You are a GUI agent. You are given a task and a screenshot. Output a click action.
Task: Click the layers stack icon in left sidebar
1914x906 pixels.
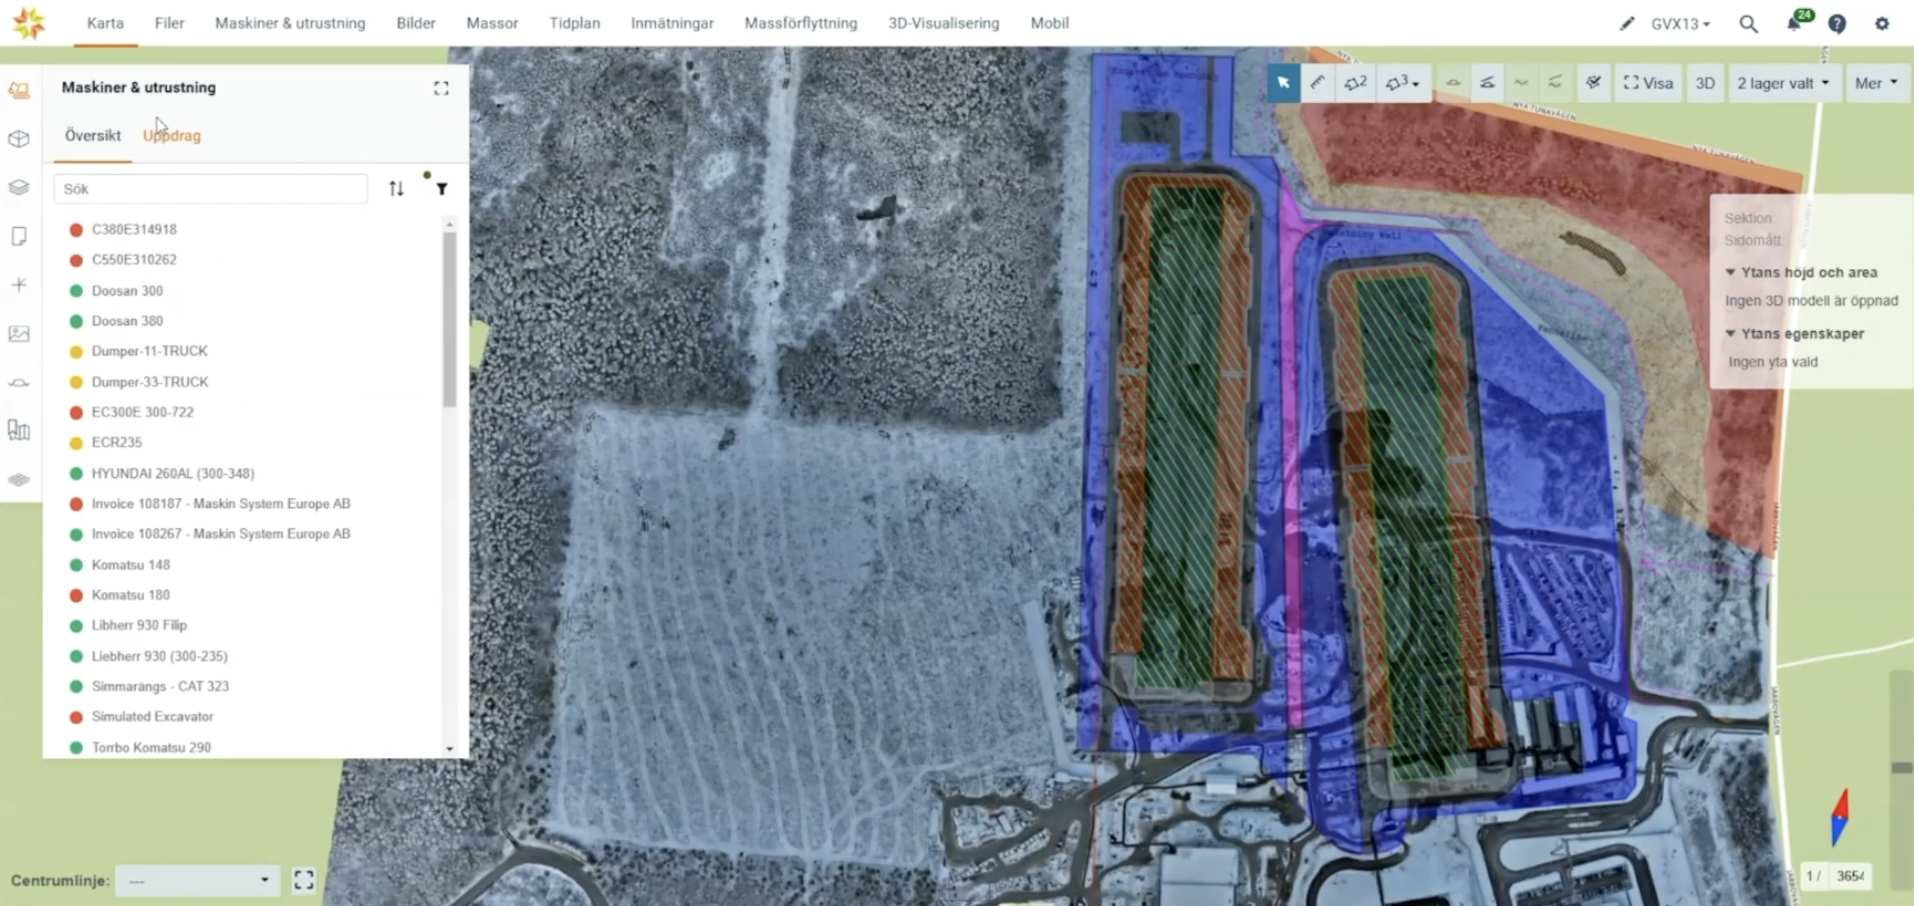[19, 187]
